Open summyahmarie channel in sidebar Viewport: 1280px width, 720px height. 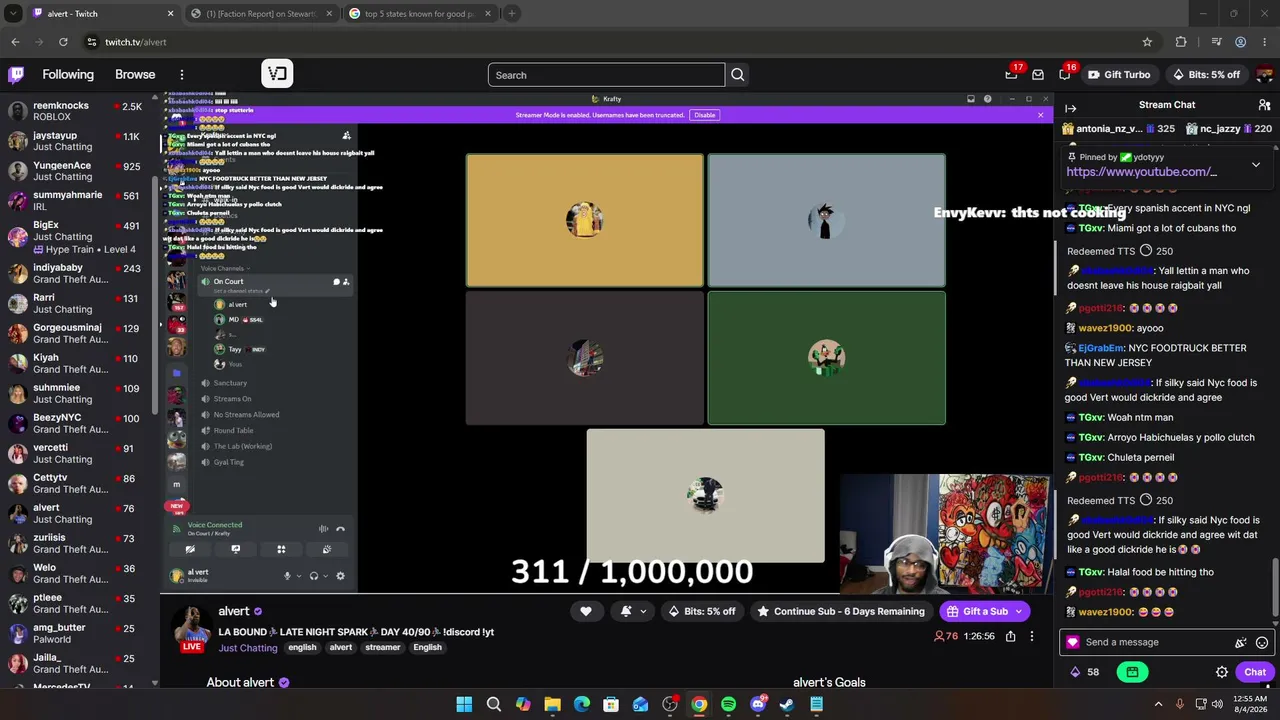[x=78, y=201]
